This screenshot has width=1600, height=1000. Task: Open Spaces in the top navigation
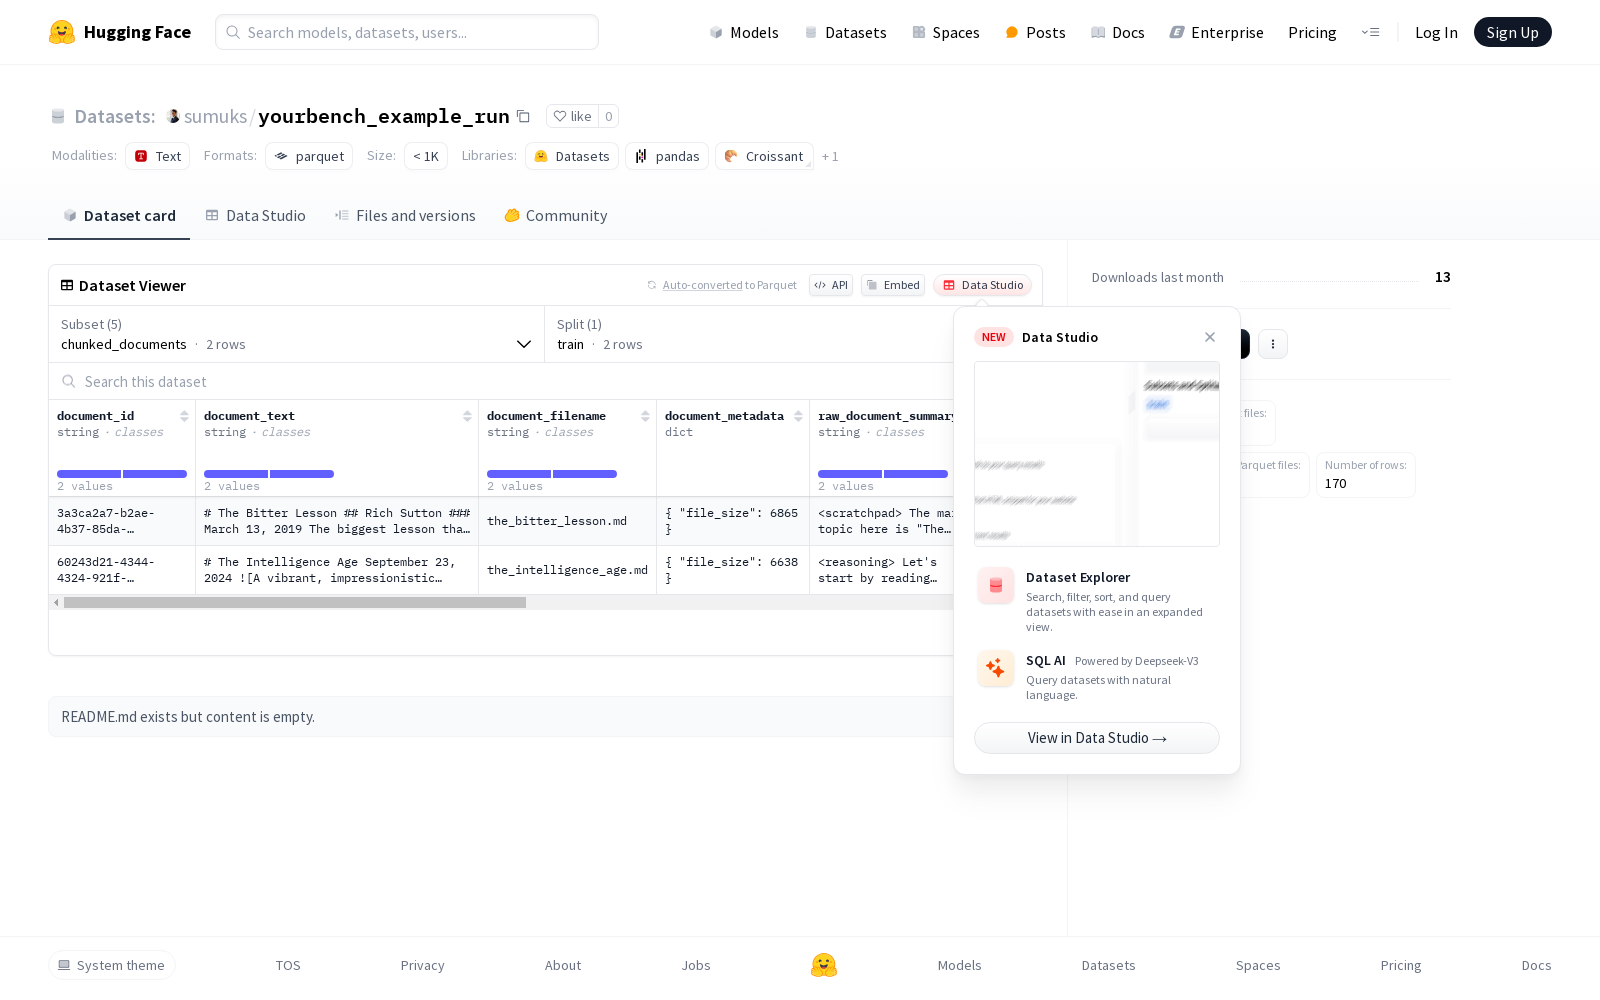(x=946, y=32)
